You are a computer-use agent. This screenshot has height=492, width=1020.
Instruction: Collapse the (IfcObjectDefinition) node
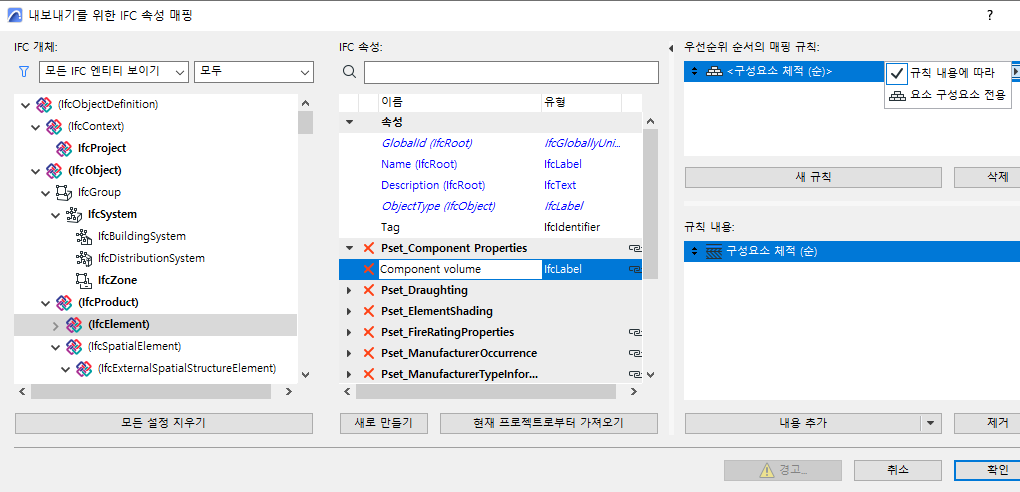(25, 104)
